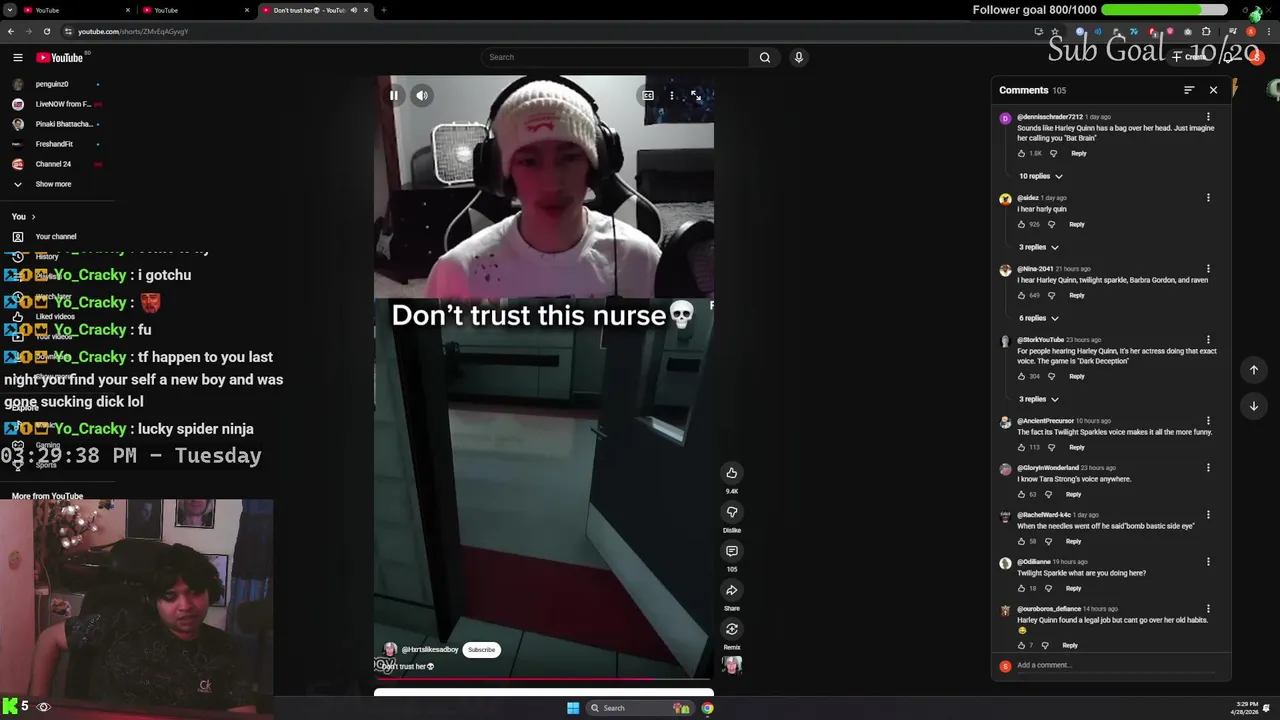Search with your voice microphone
This screenshot has height=720, width=1280.
798,57
